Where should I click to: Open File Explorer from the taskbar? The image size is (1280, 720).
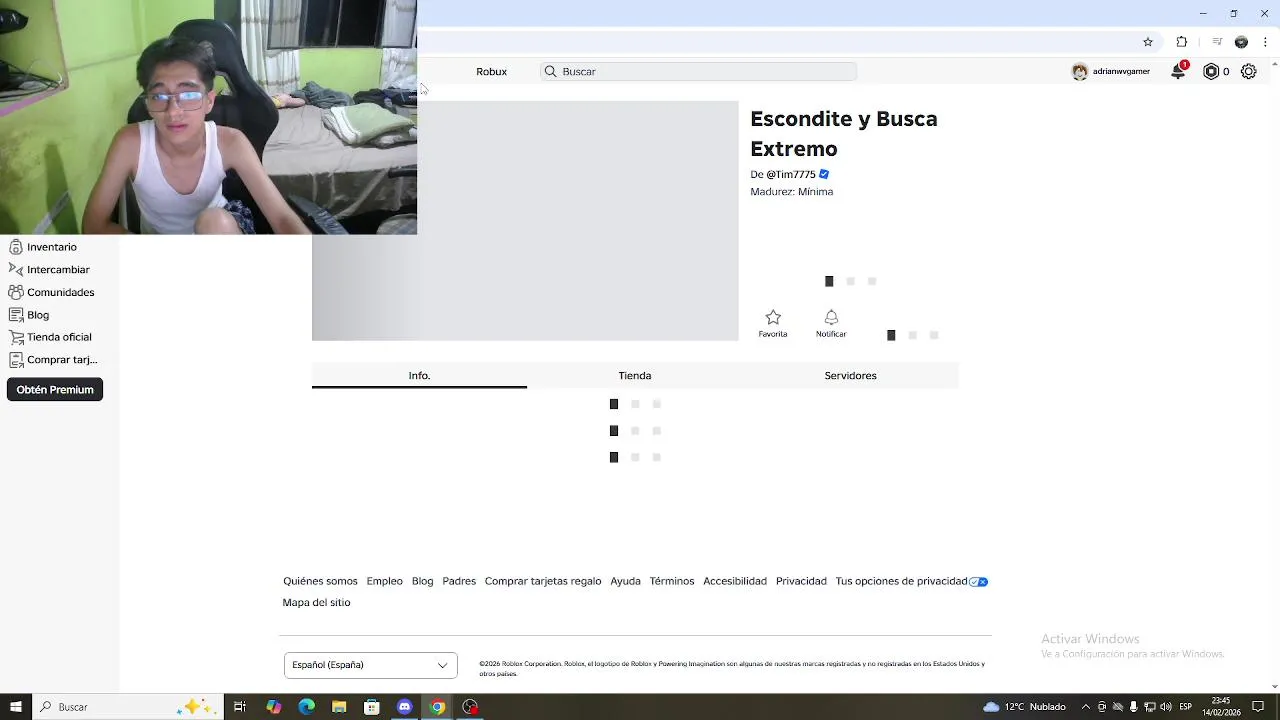pyautogui.click(x=339, y=707)
